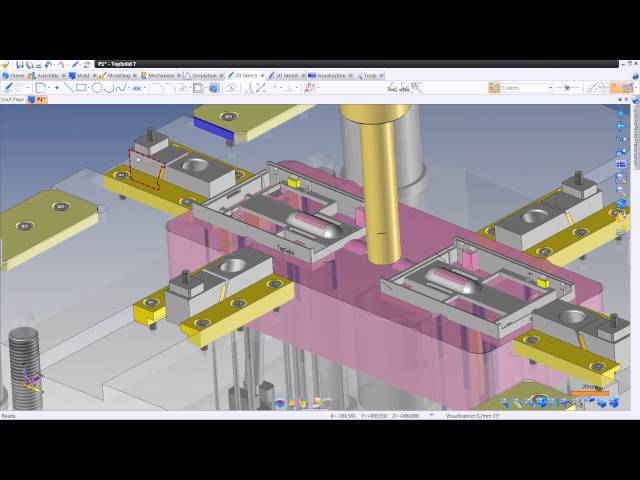This screenshot has height=480, width=640.
Task: Go to the Start Page tab
Action: coord(12,100)
